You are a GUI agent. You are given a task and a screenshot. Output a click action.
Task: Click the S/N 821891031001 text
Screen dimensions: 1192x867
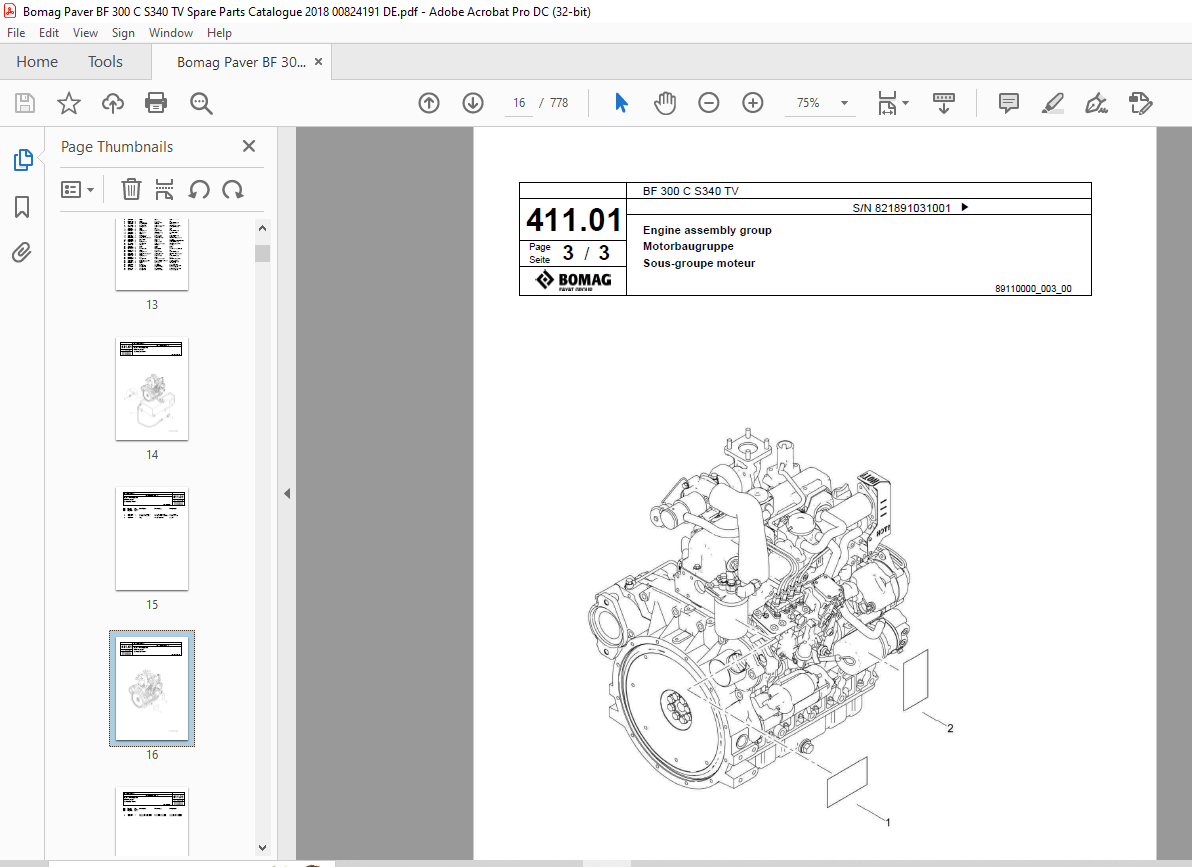(902, 208)
